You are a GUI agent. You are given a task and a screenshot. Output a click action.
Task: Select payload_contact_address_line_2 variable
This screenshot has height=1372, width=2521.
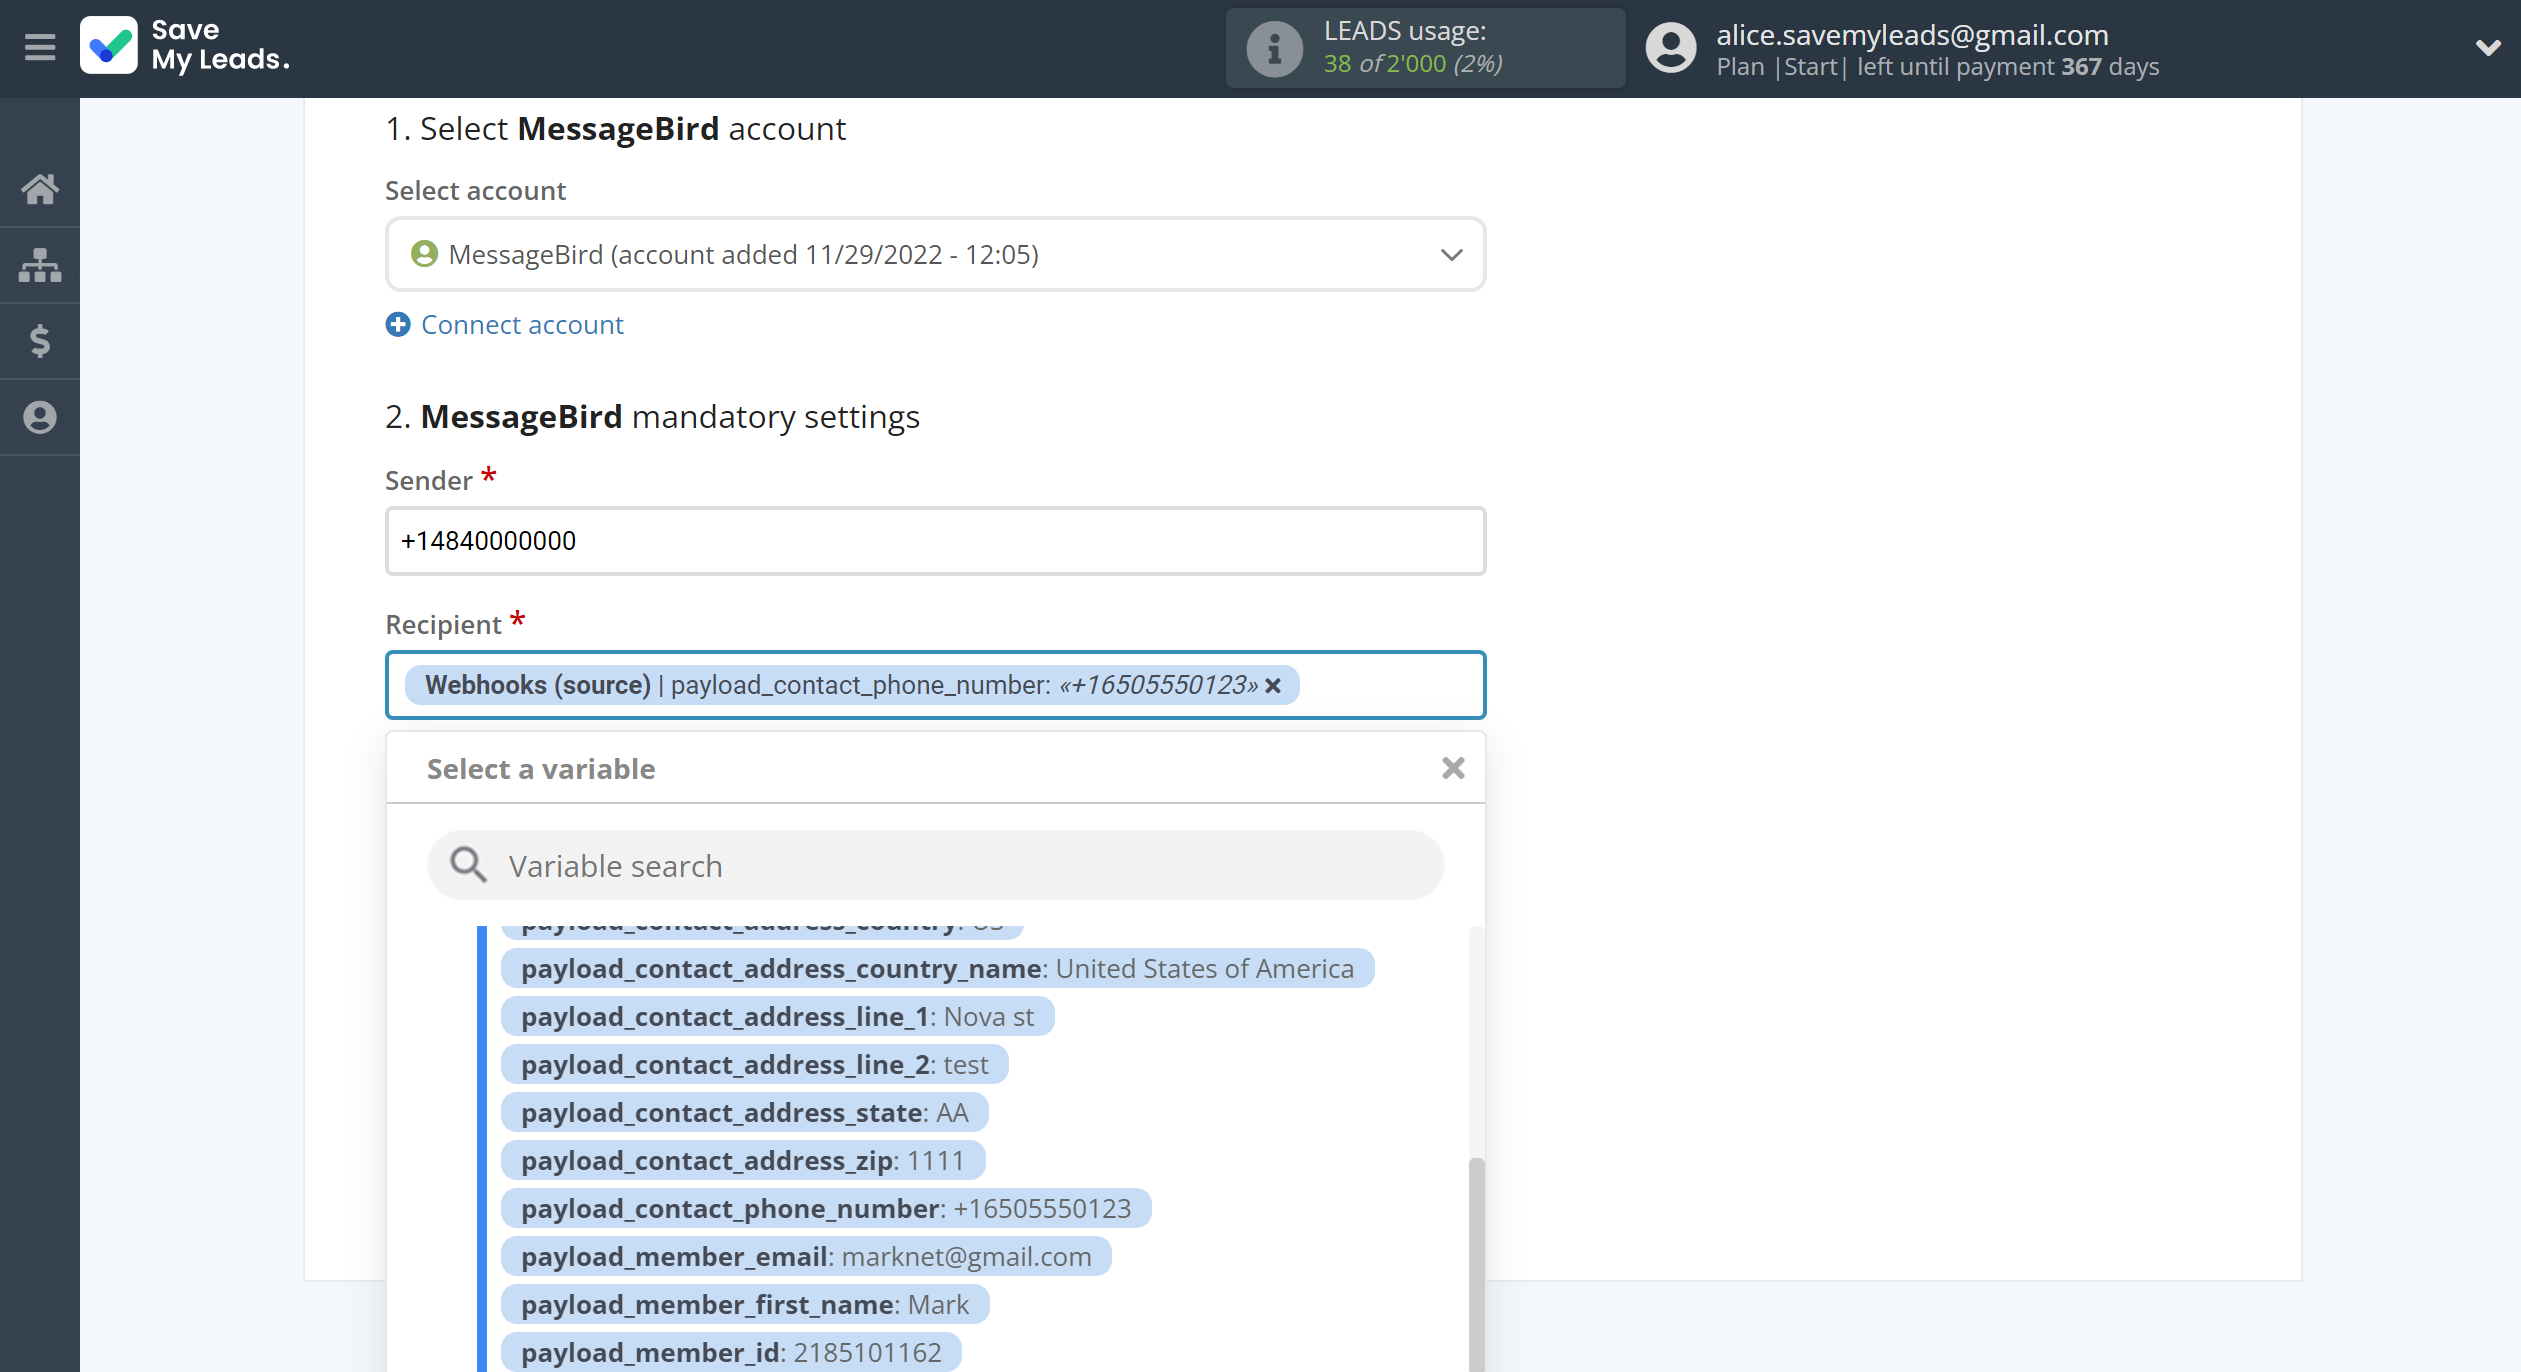(x=754, y=1065)
